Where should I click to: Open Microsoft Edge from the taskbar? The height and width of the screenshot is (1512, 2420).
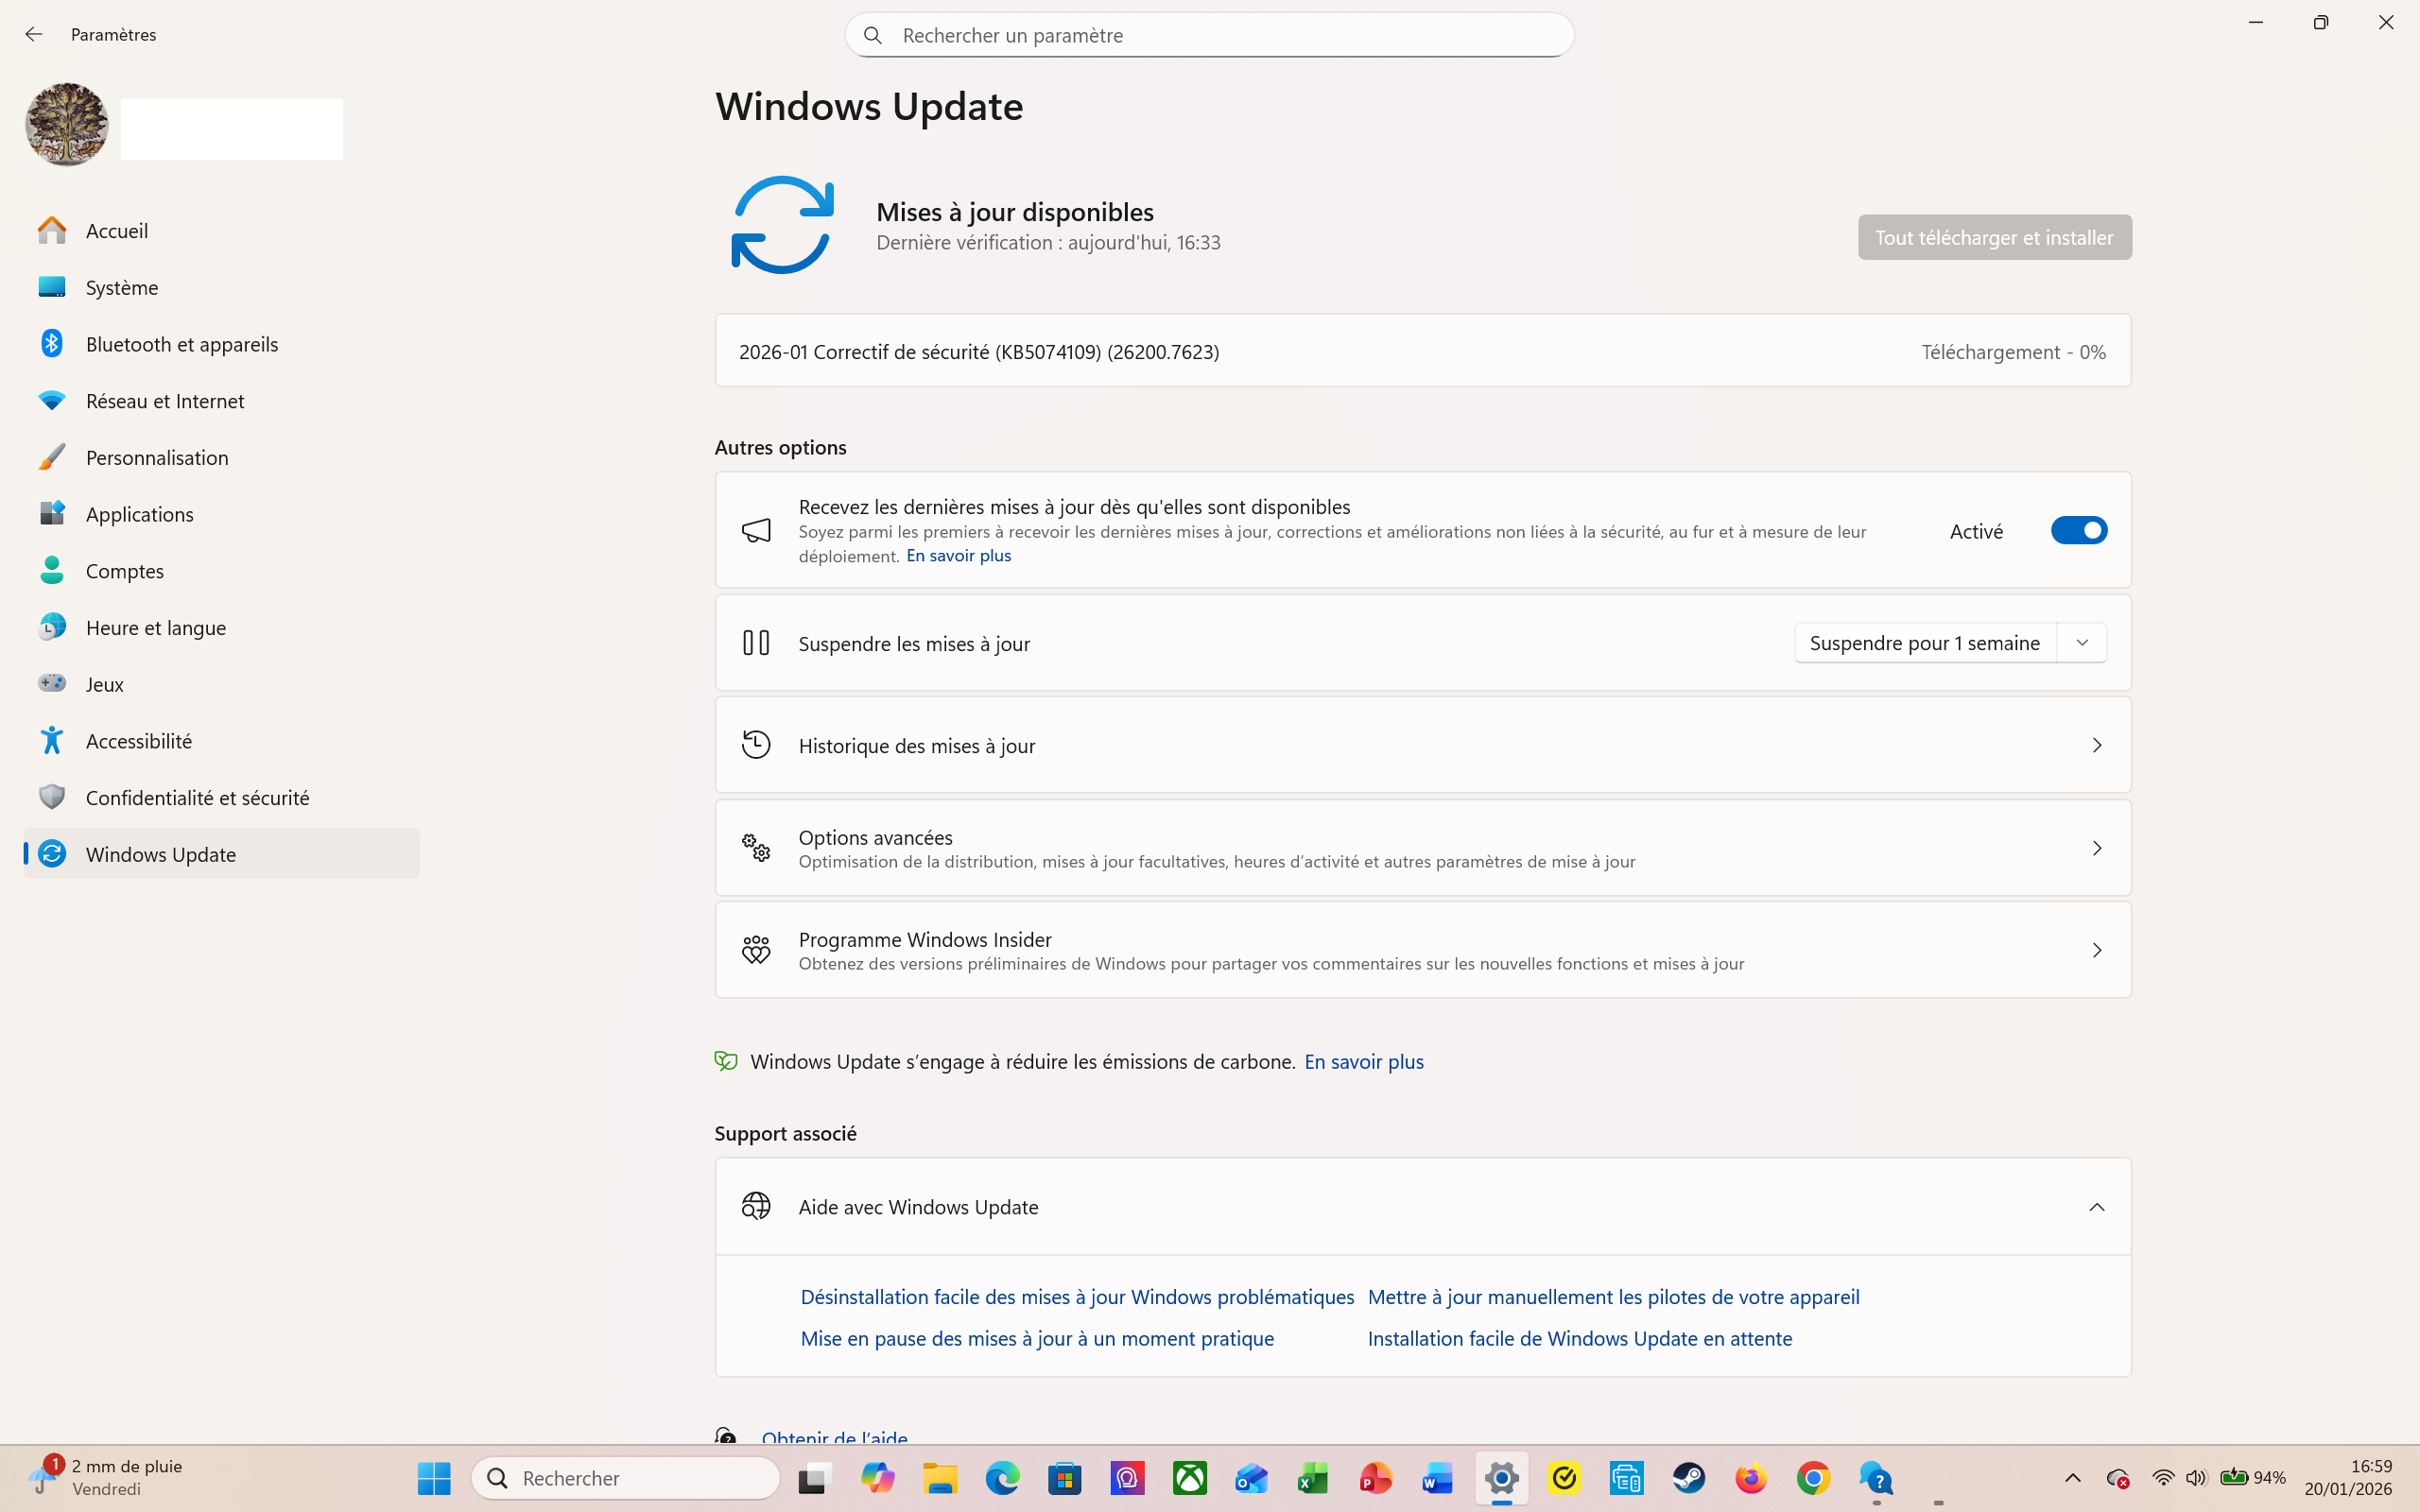(x=1002, y=1478)
